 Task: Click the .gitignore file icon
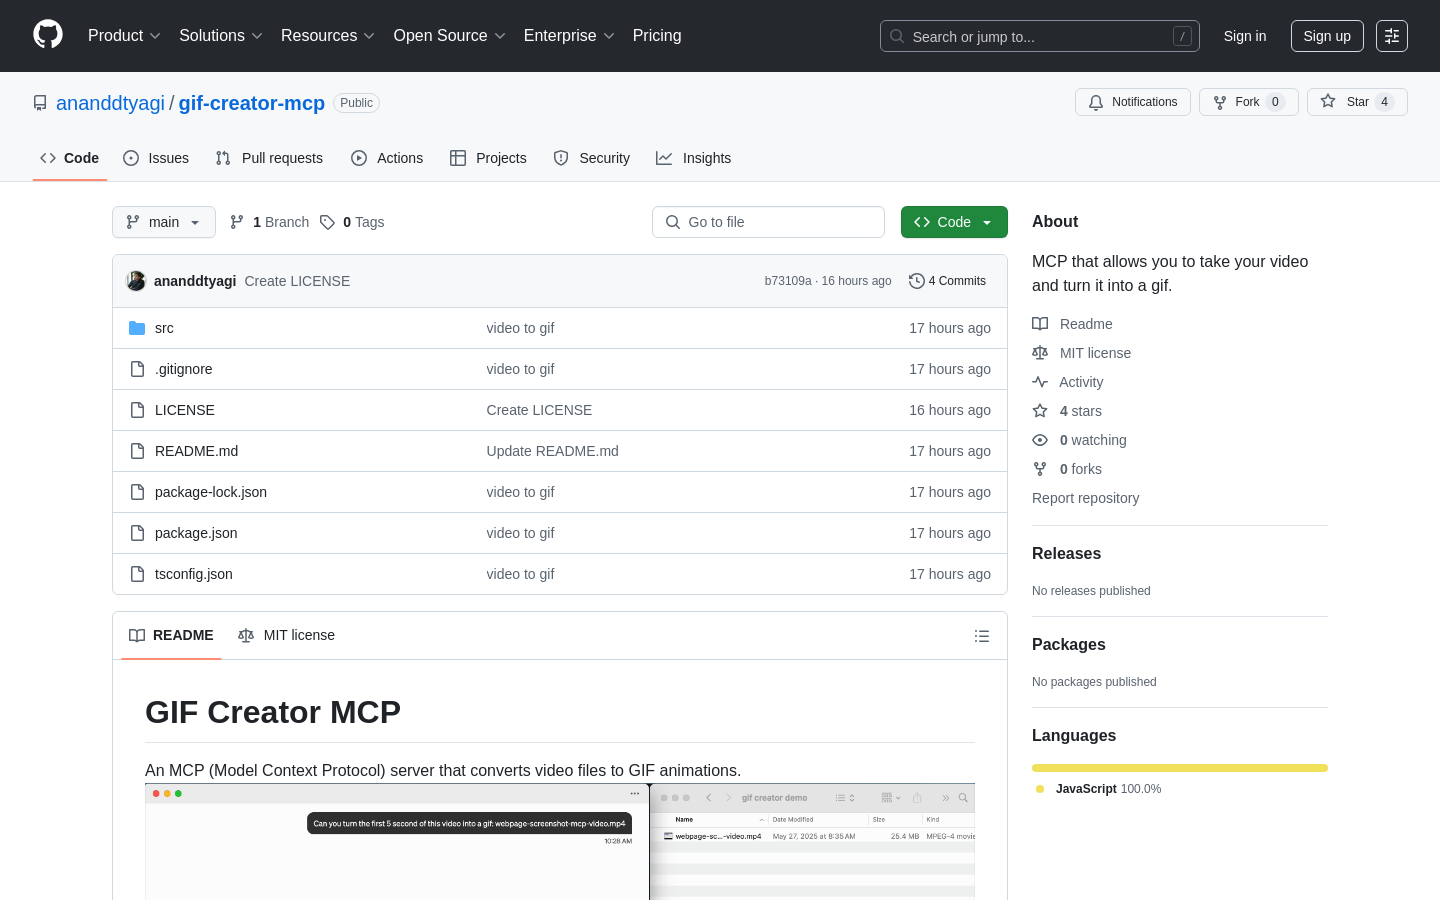pyautogui.click(x=137, y=369)
